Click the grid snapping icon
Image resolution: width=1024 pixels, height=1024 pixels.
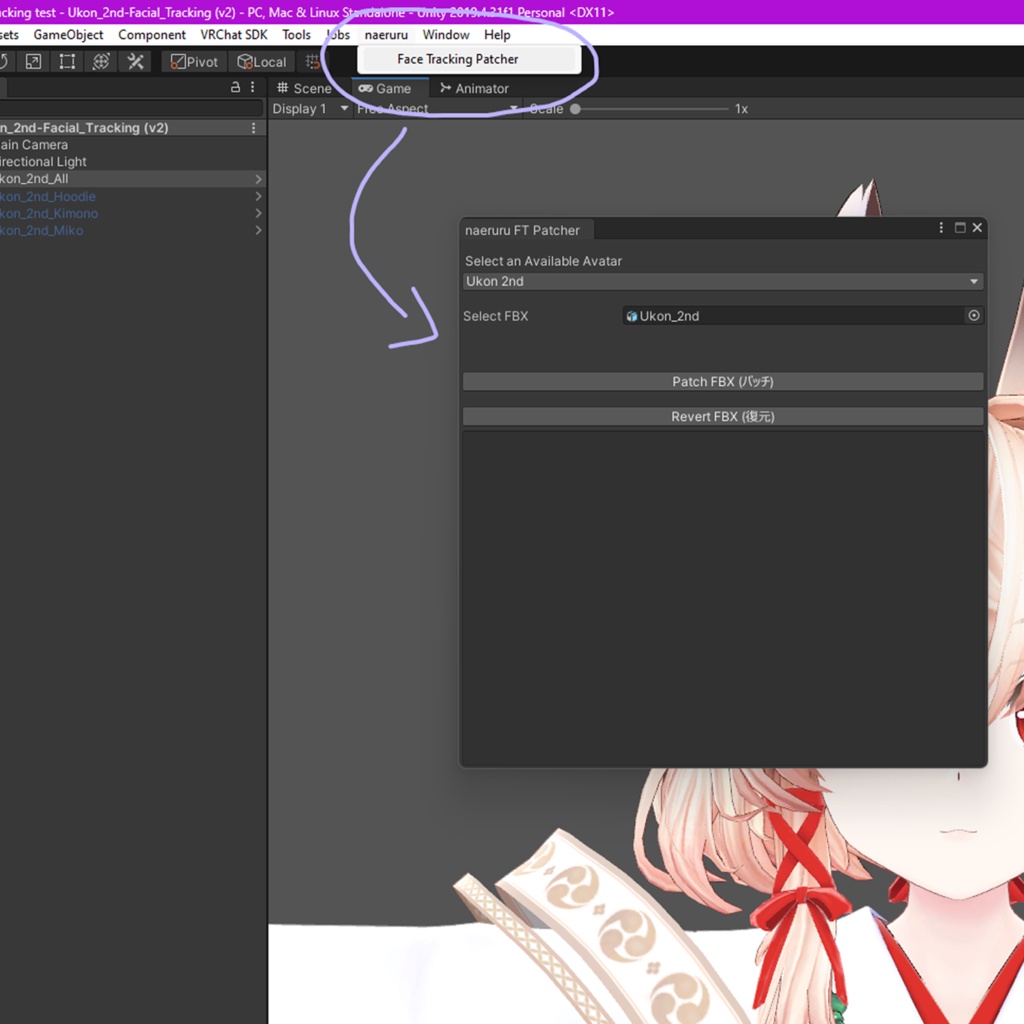pos(311,61)
